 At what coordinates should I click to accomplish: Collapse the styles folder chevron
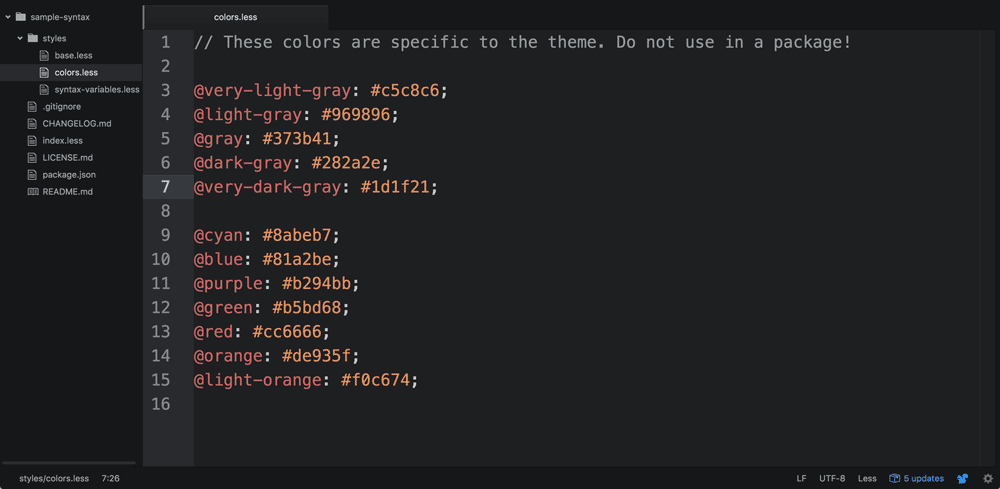20,38
